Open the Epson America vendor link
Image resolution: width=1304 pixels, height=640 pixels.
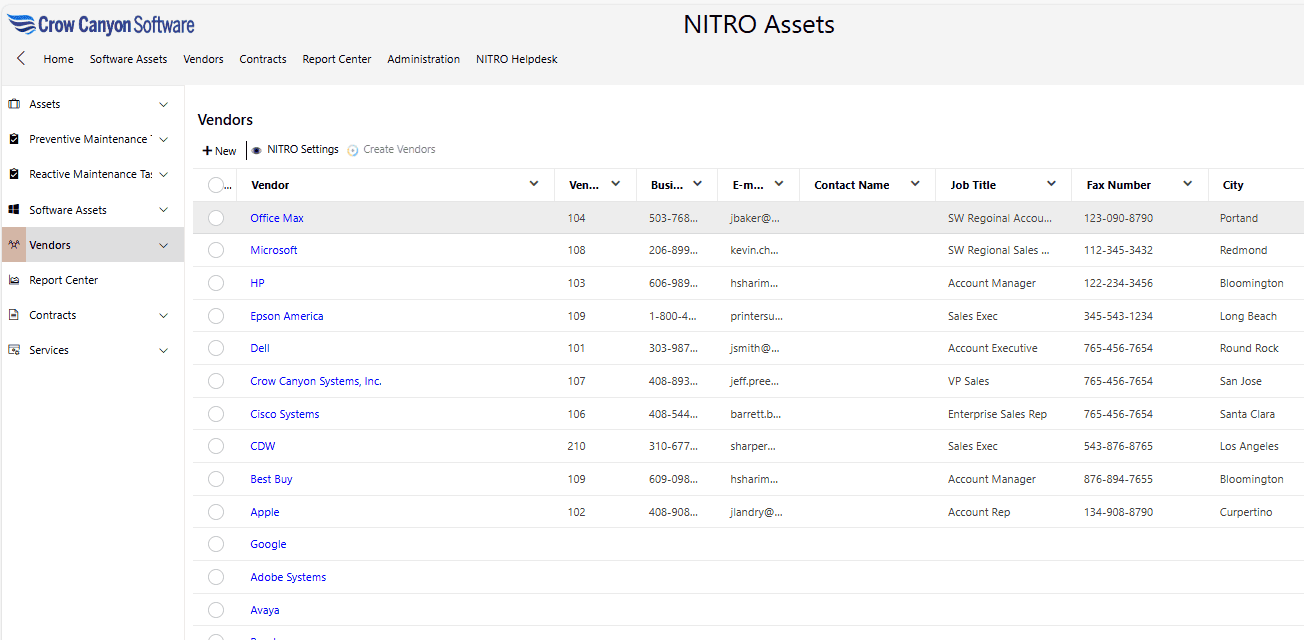coord(287,316)
